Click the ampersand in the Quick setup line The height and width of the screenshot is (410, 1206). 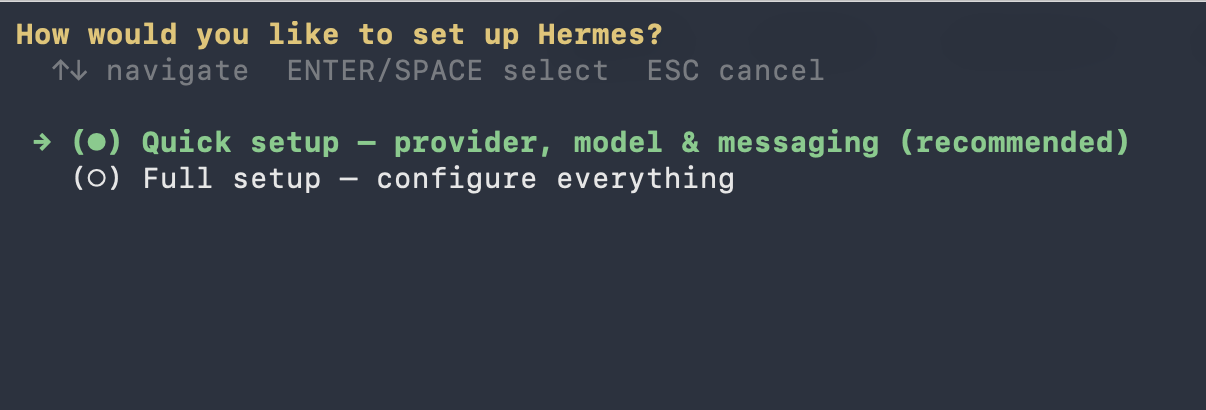pyautogui.click(x=691, y=143)
